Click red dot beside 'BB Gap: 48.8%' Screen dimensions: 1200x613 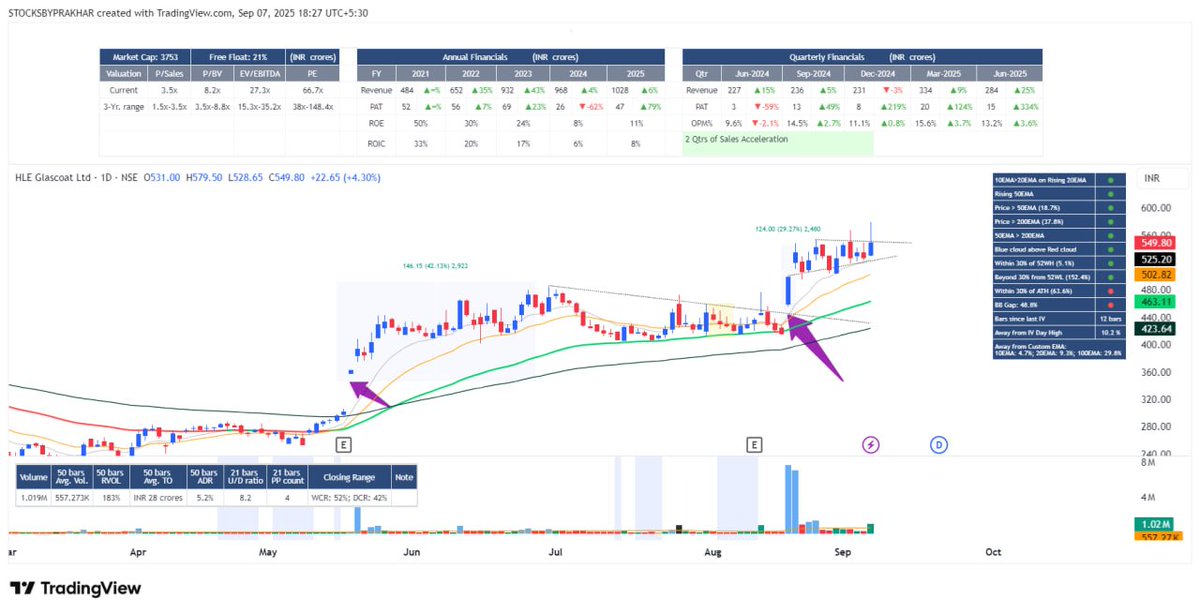1110,304
